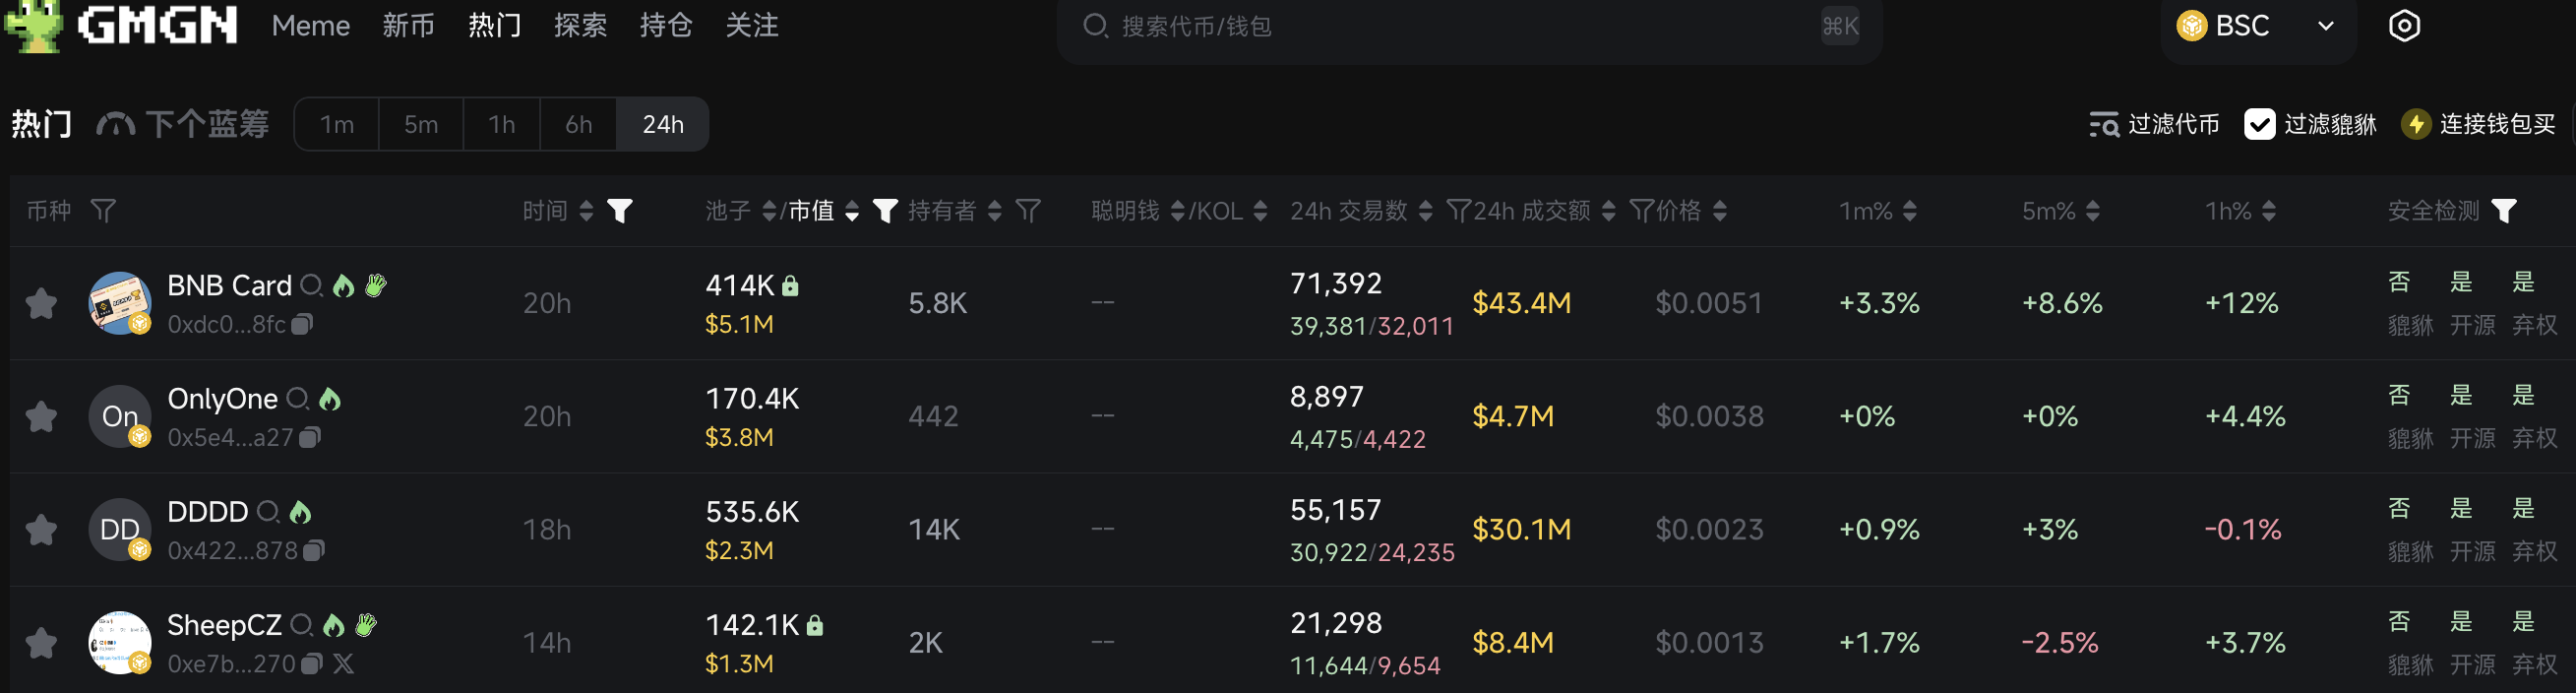Click the flame icon beside OnlyOne
The width and height of the screenshot is (2576, 693).
[x=331, y=398]
